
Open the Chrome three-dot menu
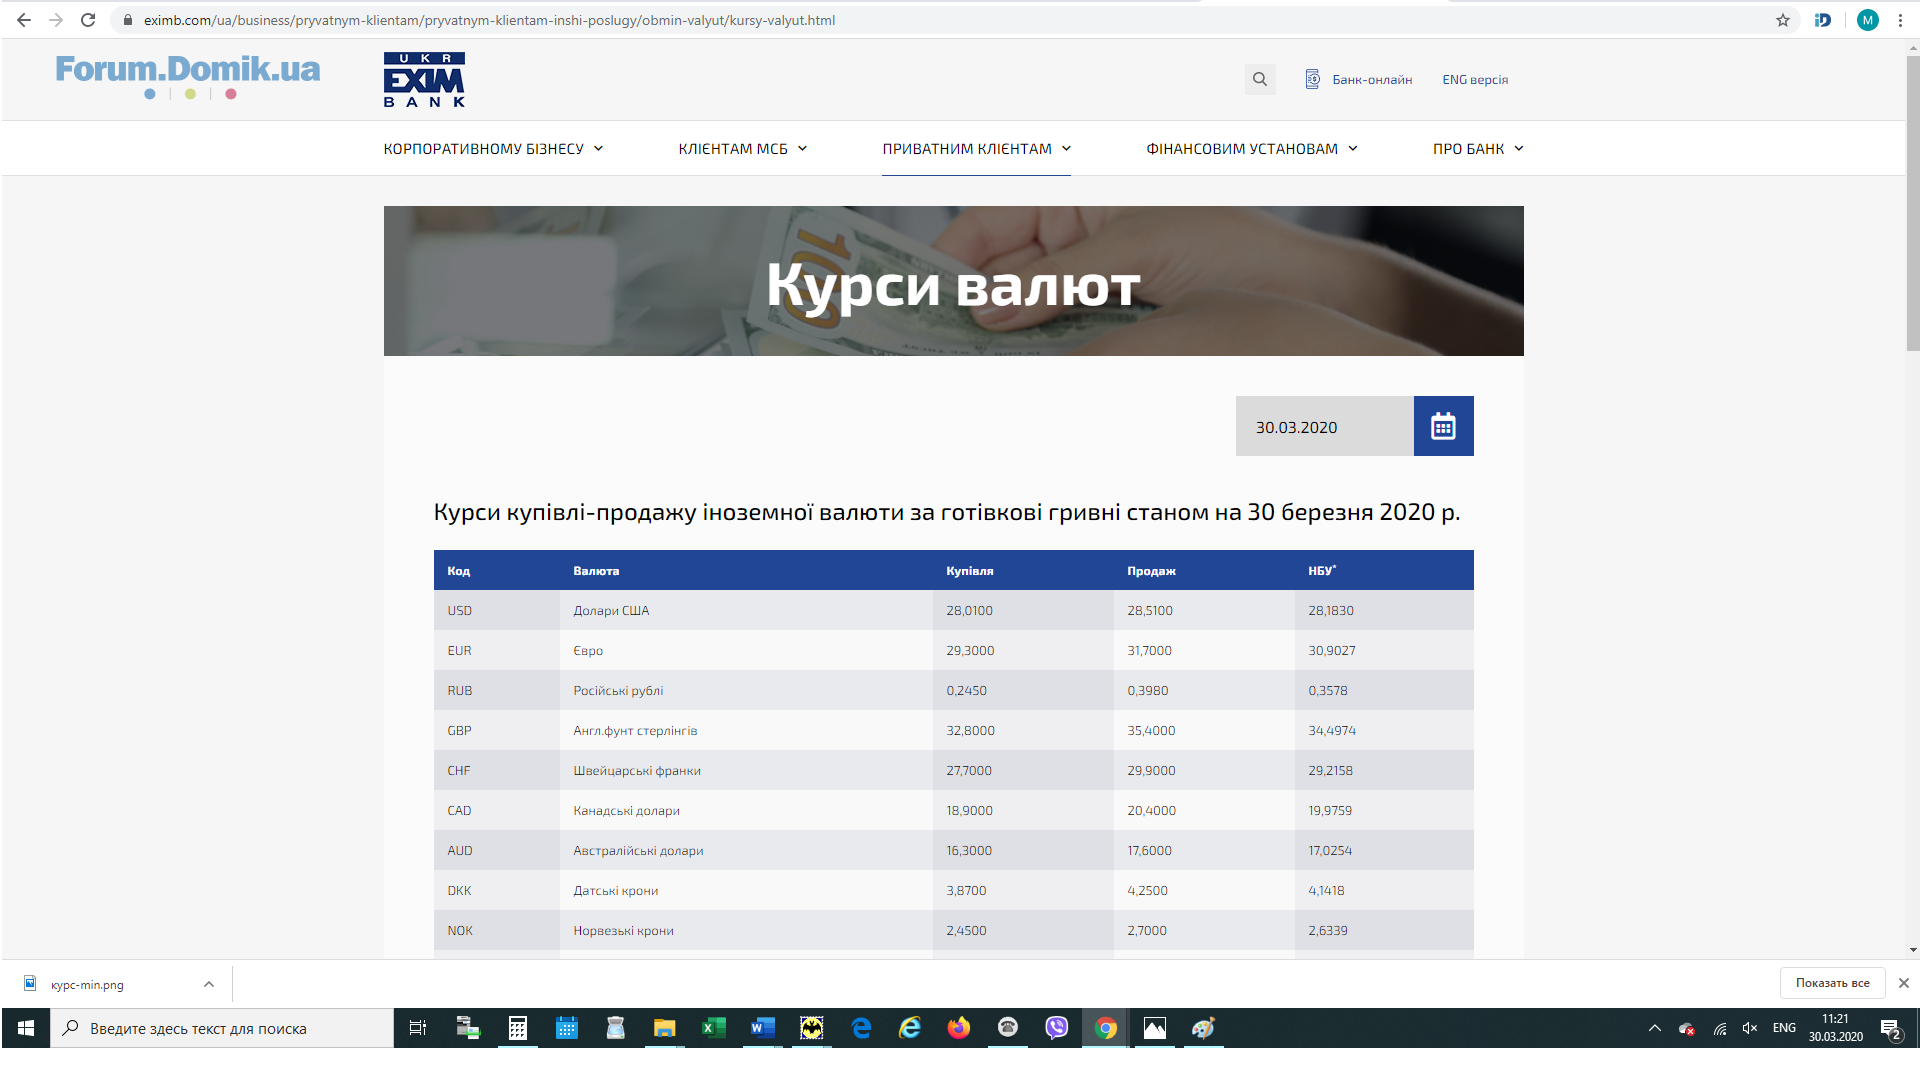1900,20
